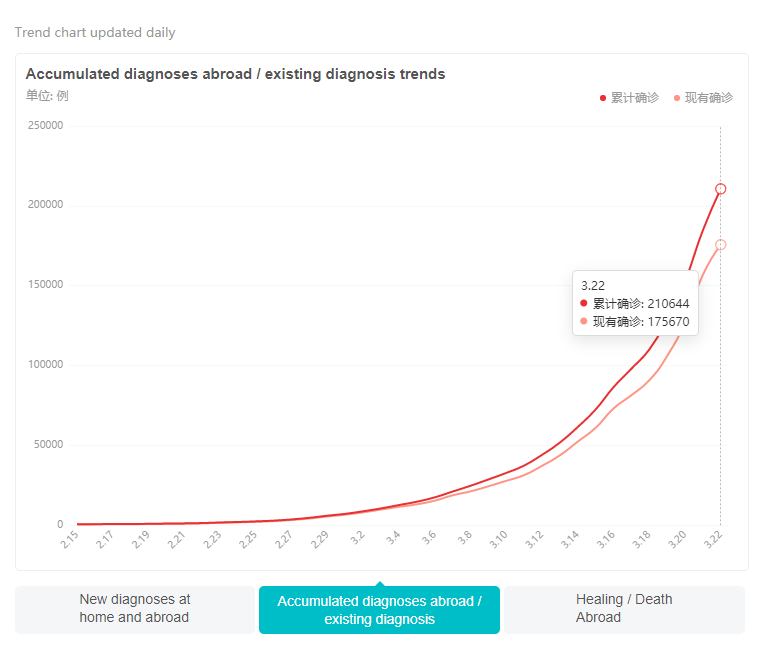Click the 2.29 date label on x-axis
The width and height of the screenshot is (760, 650).
(319, 540)
